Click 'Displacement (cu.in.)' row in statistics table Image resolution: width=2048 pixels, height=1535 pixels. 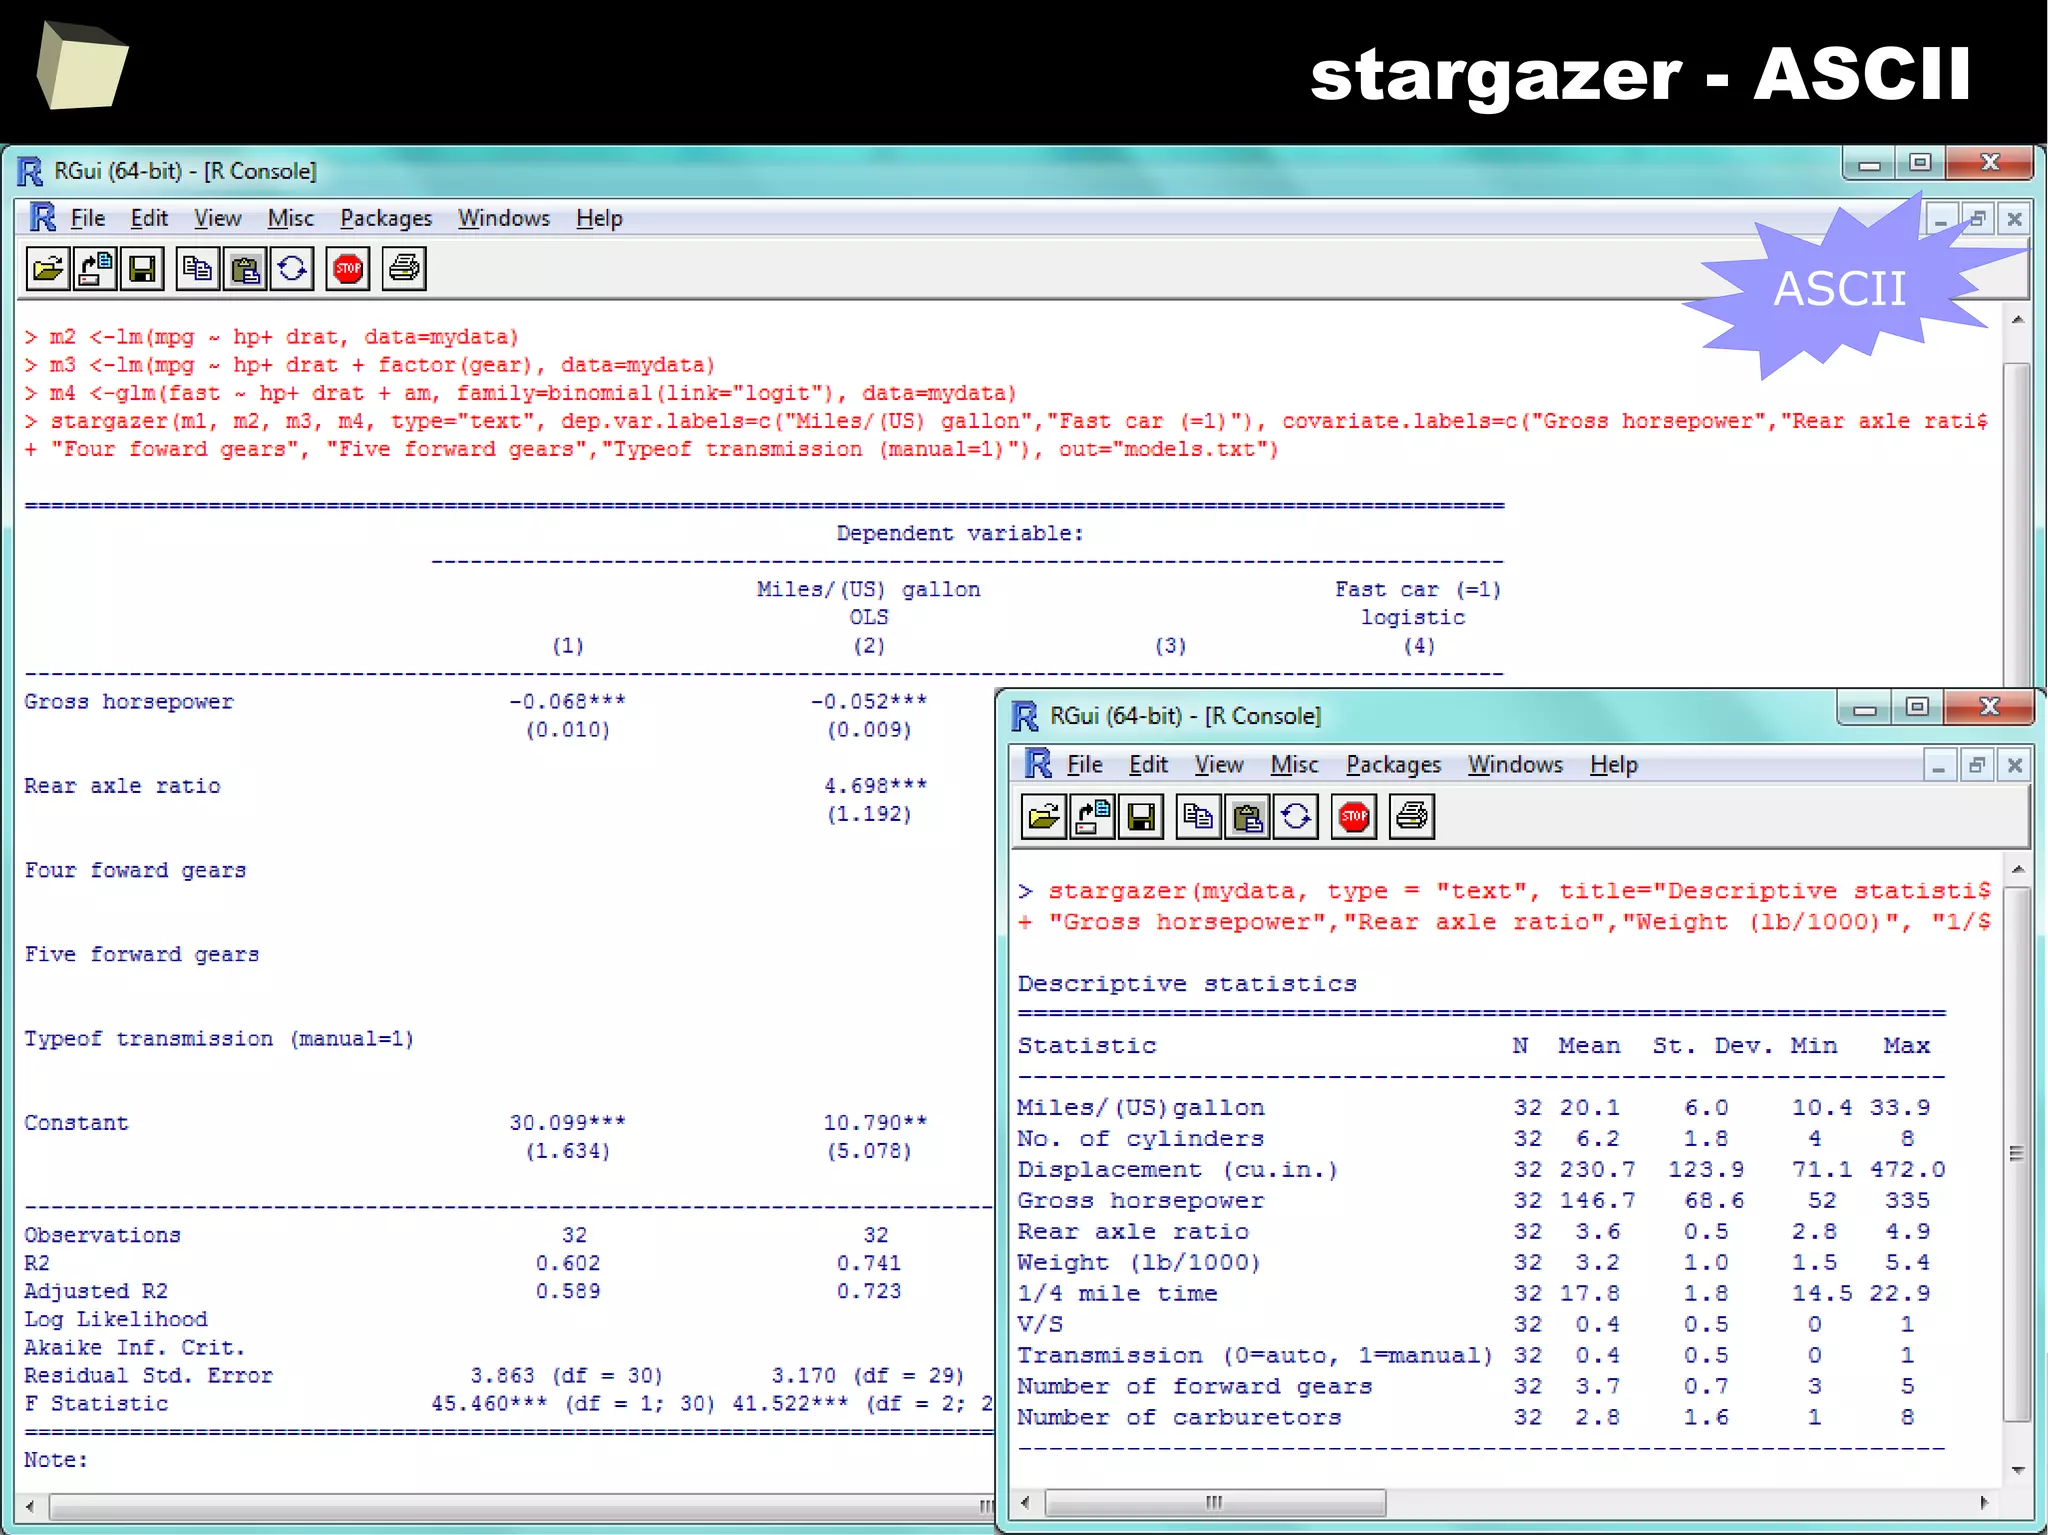pyautogui.click(x=1481, y=1169)
